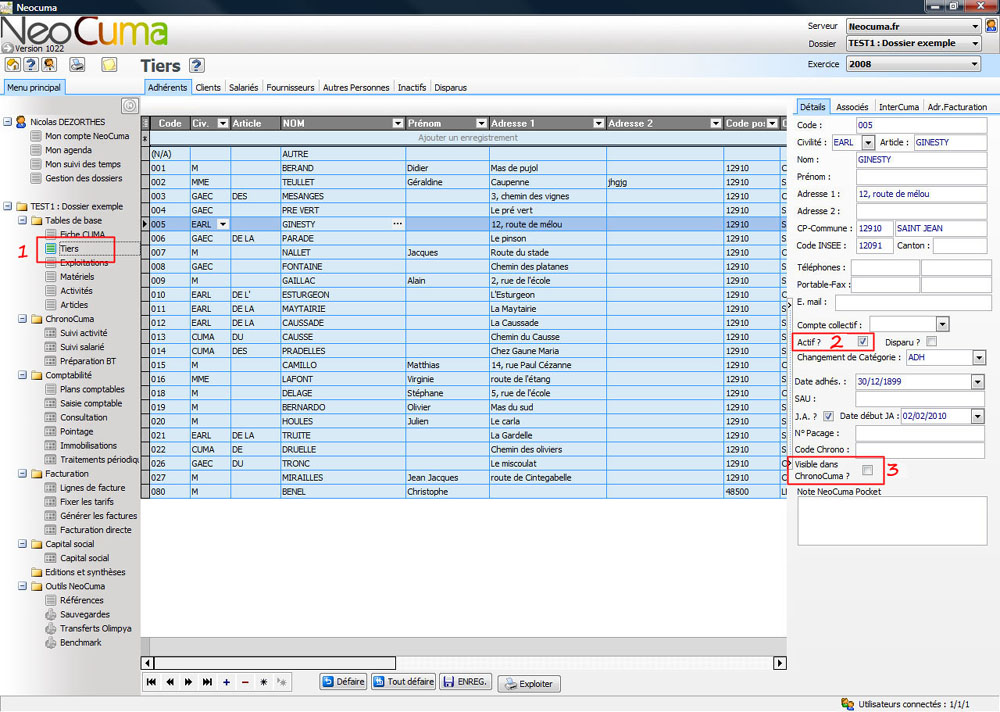
Task: Open the Serveur dropdown
Action: point(975,26)
